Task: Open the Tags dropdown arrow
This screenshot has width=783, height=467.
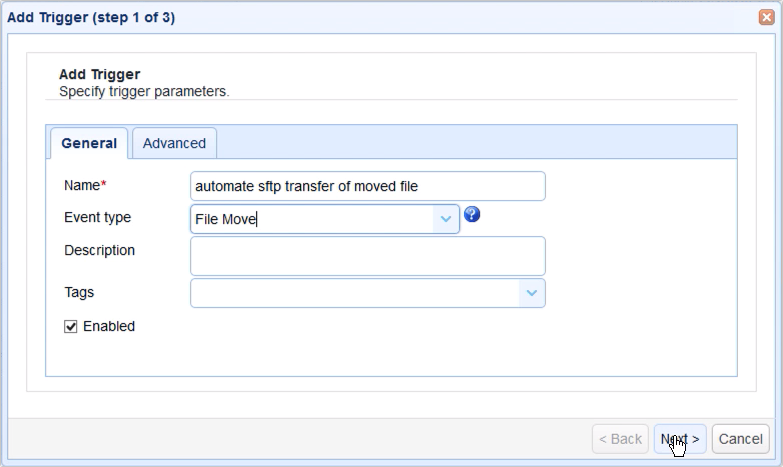Action: pos(532,293)
